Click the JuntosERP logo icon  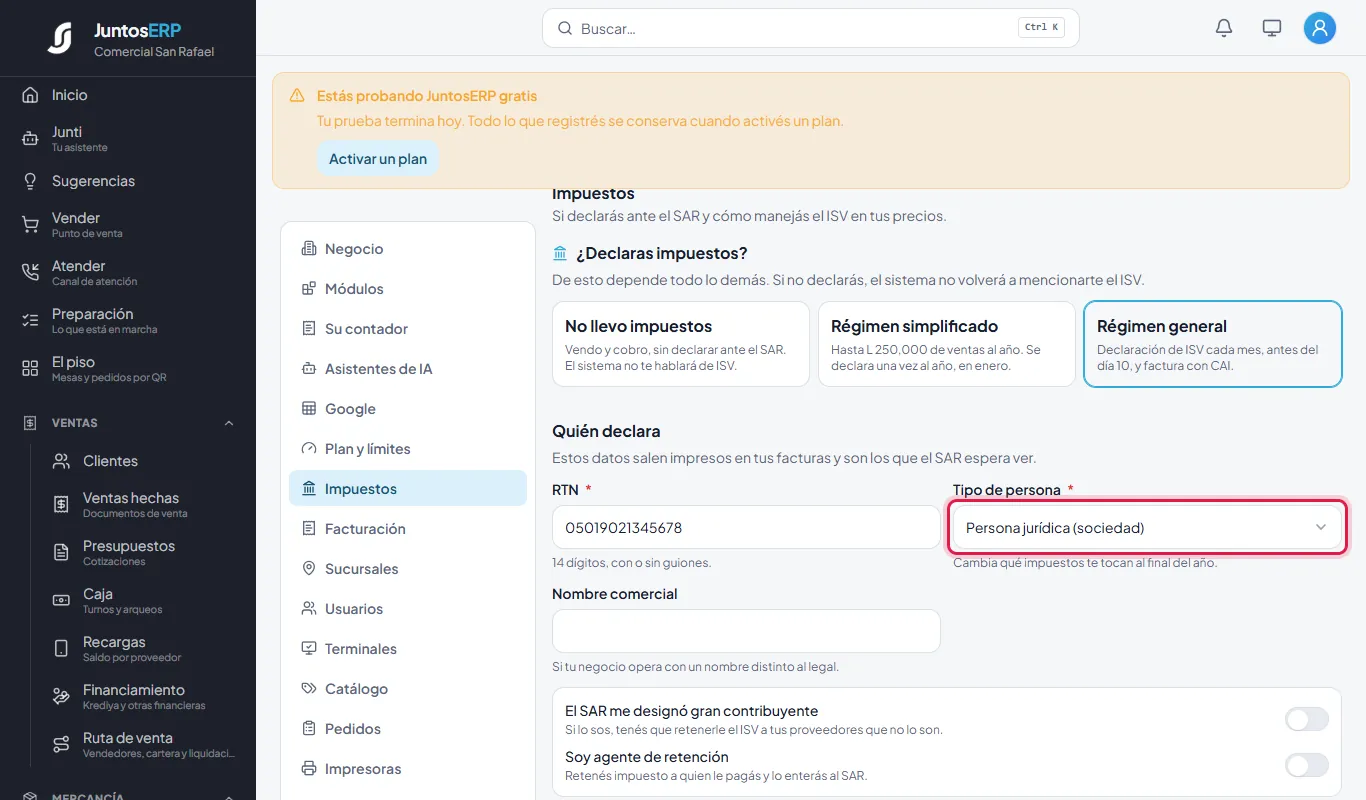click(x=60, y=38)
